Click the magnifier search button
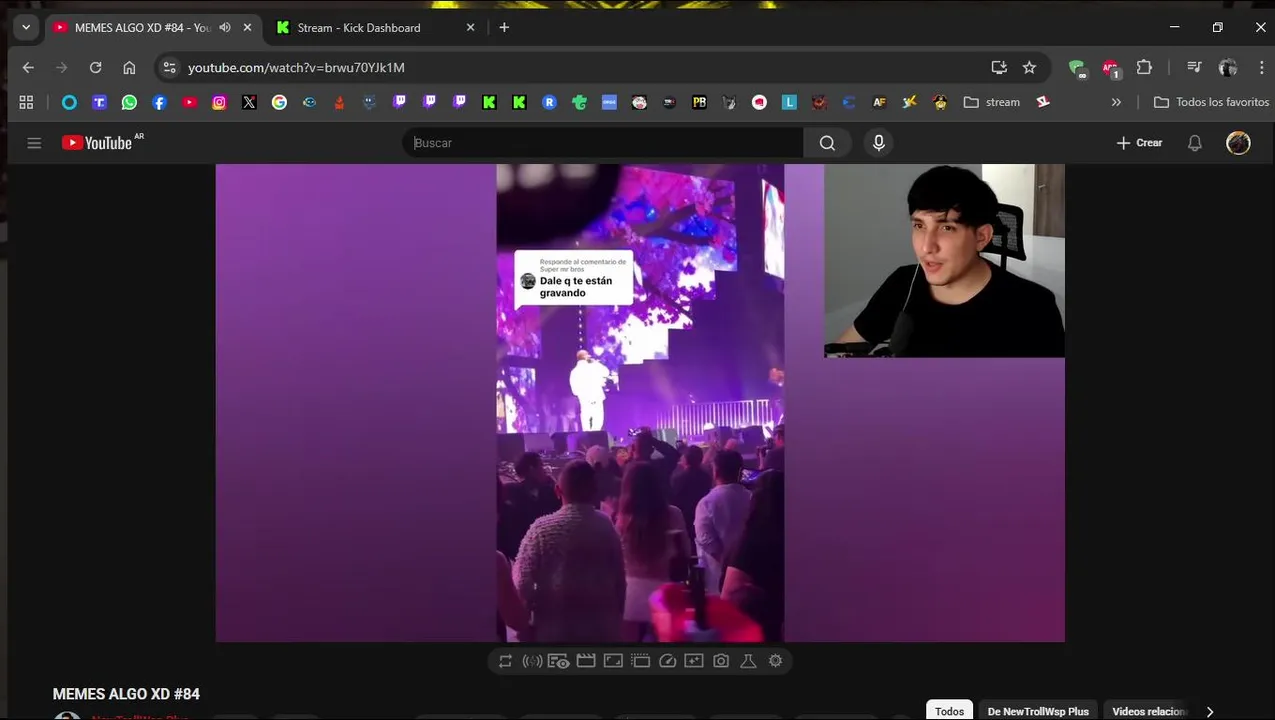This screenshot has height=720, width=1275. coord(827,143)
